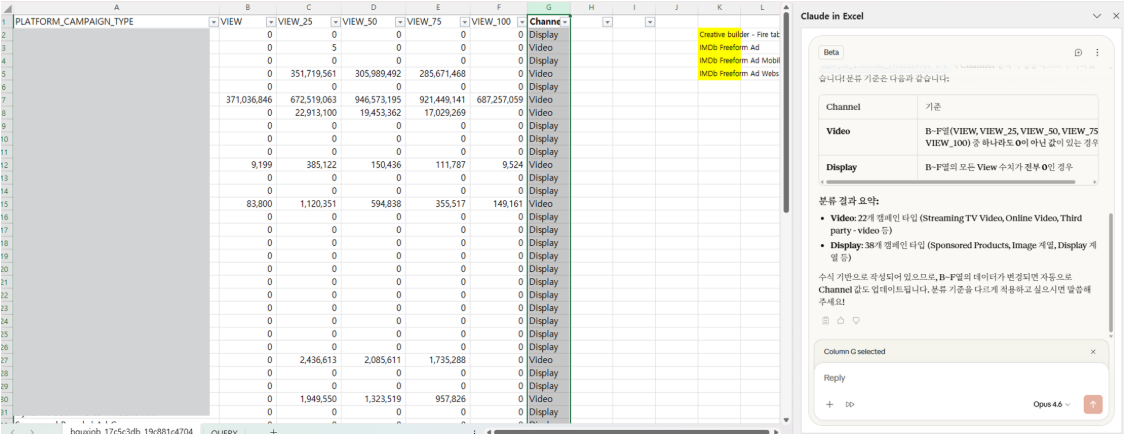Switch to the QUERY sheet tab
The image size is (1126, 435).
point(224,431)
